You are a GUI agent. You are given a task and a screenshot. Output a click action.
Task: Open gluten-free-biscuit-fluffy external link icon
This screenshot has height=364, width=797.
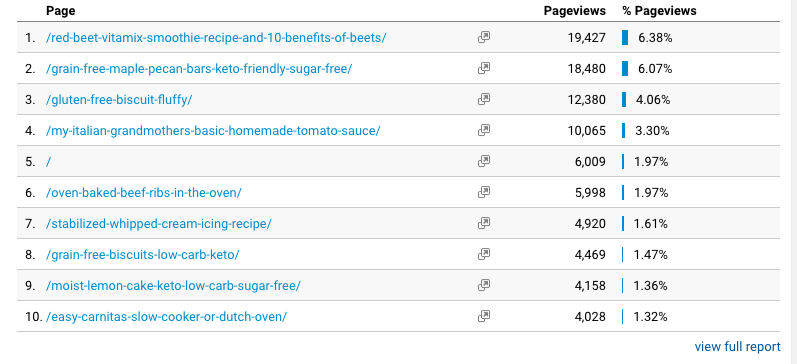pos(484,99)
